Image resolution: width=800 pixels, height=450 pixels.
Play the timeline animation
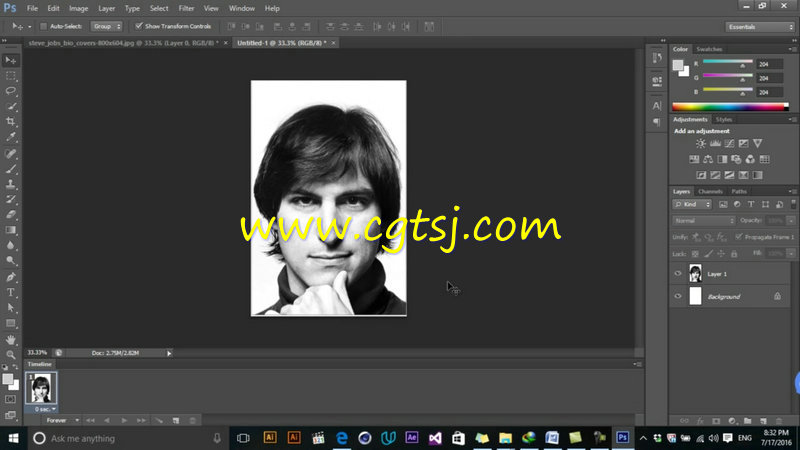[124, 420]
